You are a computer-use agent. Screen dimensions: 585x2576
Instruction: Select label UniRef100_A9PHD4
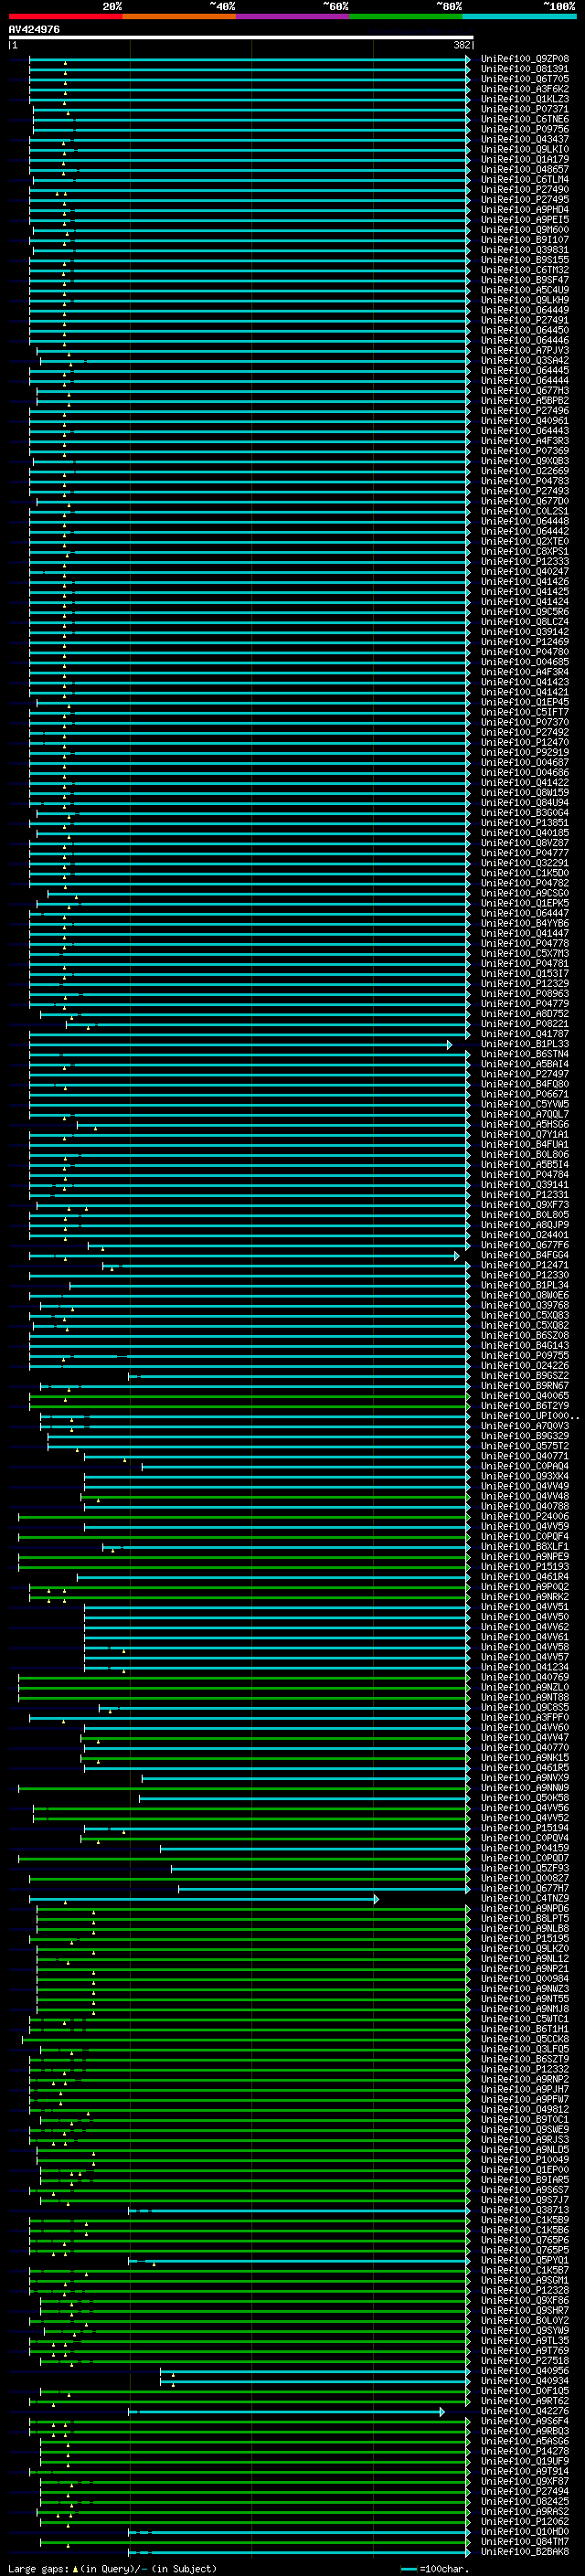tap(525, 209)
